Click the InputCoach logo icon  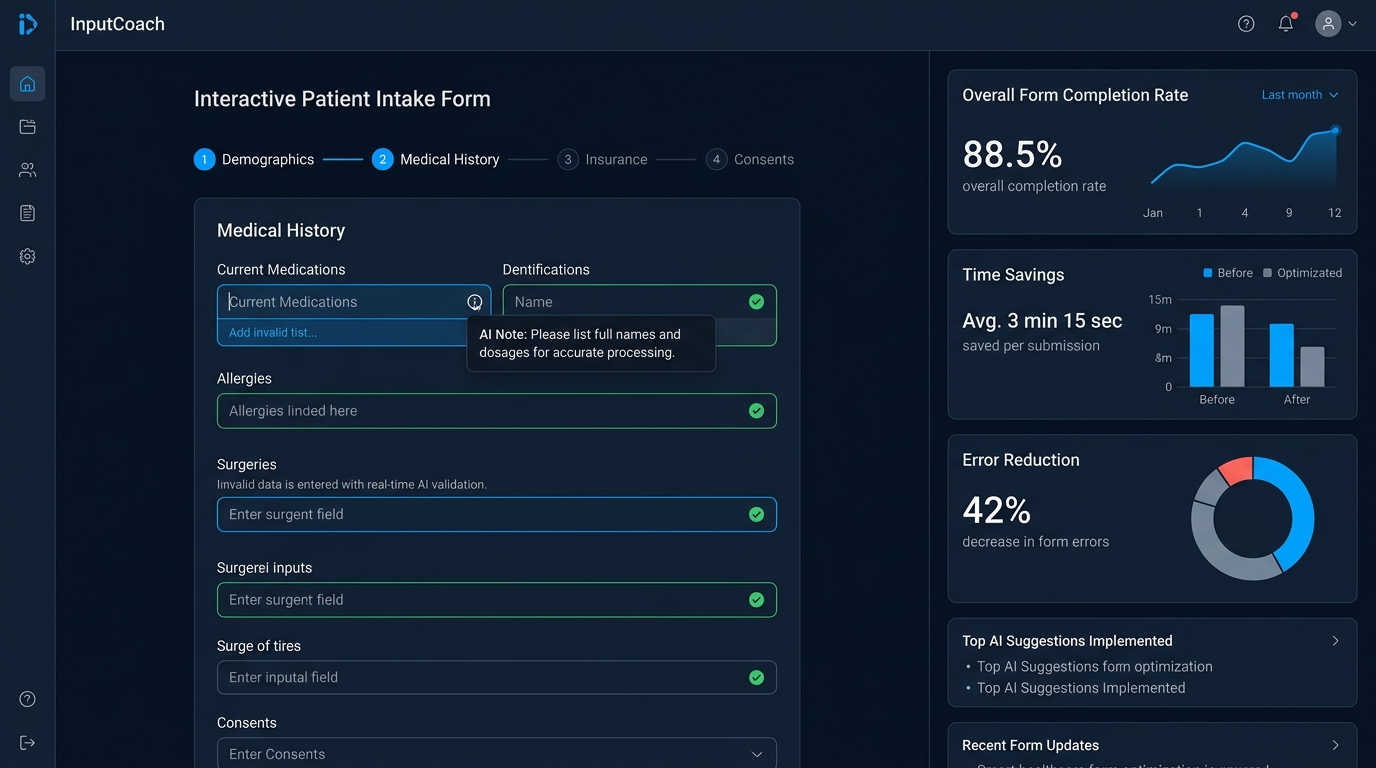[27, 25]
